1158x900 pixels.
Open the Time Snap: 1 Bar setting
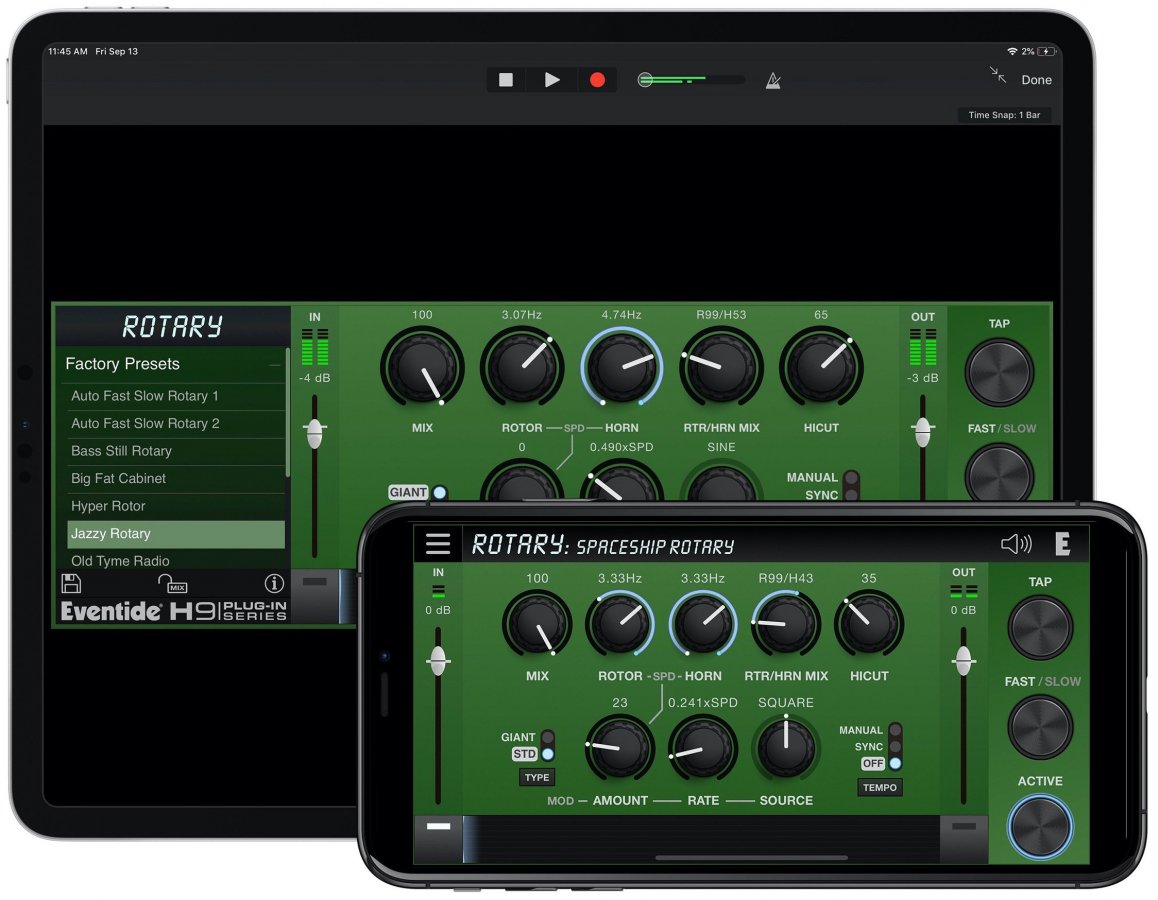(x=1004, y=115)
